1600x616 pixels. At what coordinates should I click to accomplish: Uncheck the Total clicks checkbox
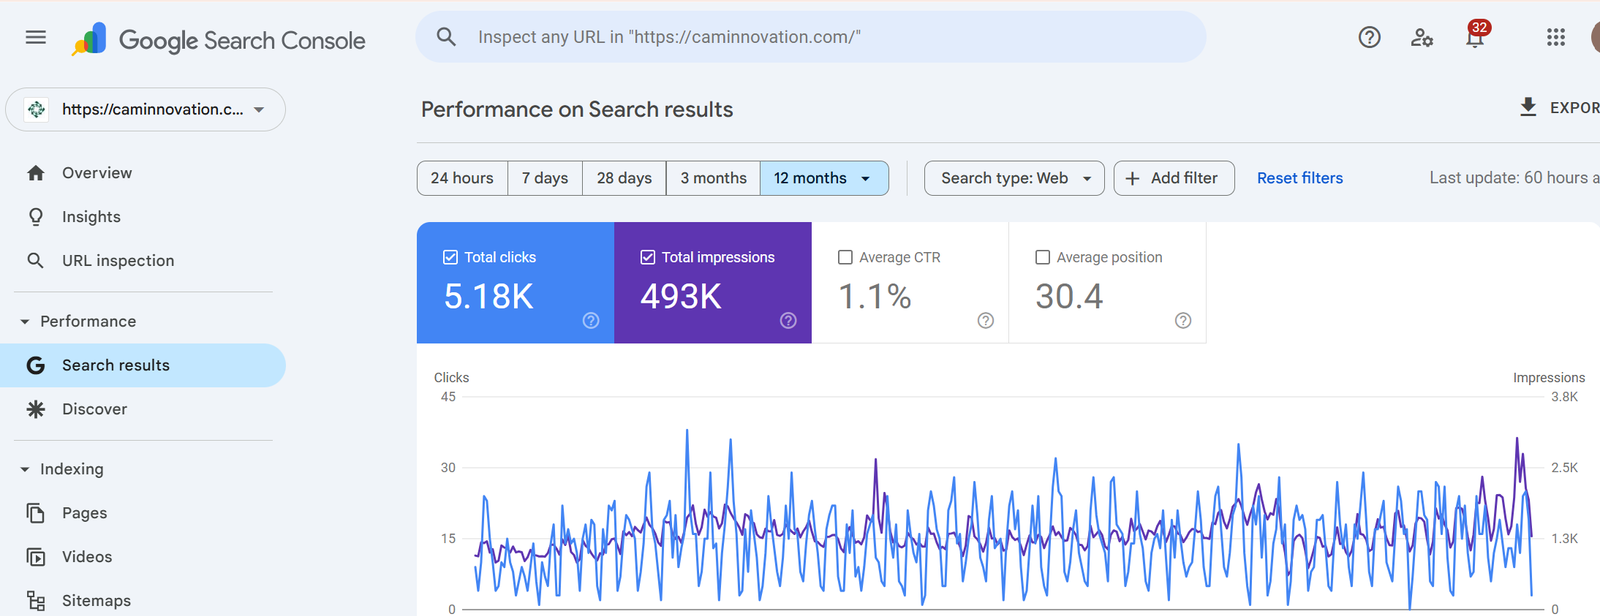pos(450,257)
